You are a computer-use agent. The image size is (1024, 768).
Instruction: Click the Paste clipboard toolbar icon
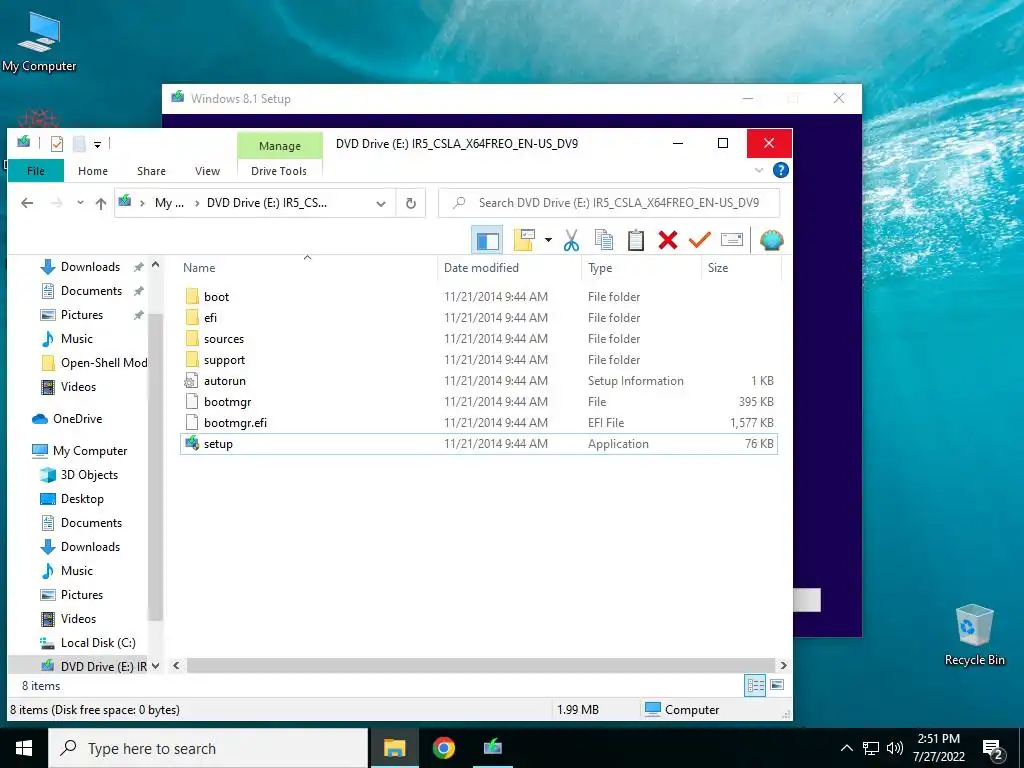[x=635, y=240]
